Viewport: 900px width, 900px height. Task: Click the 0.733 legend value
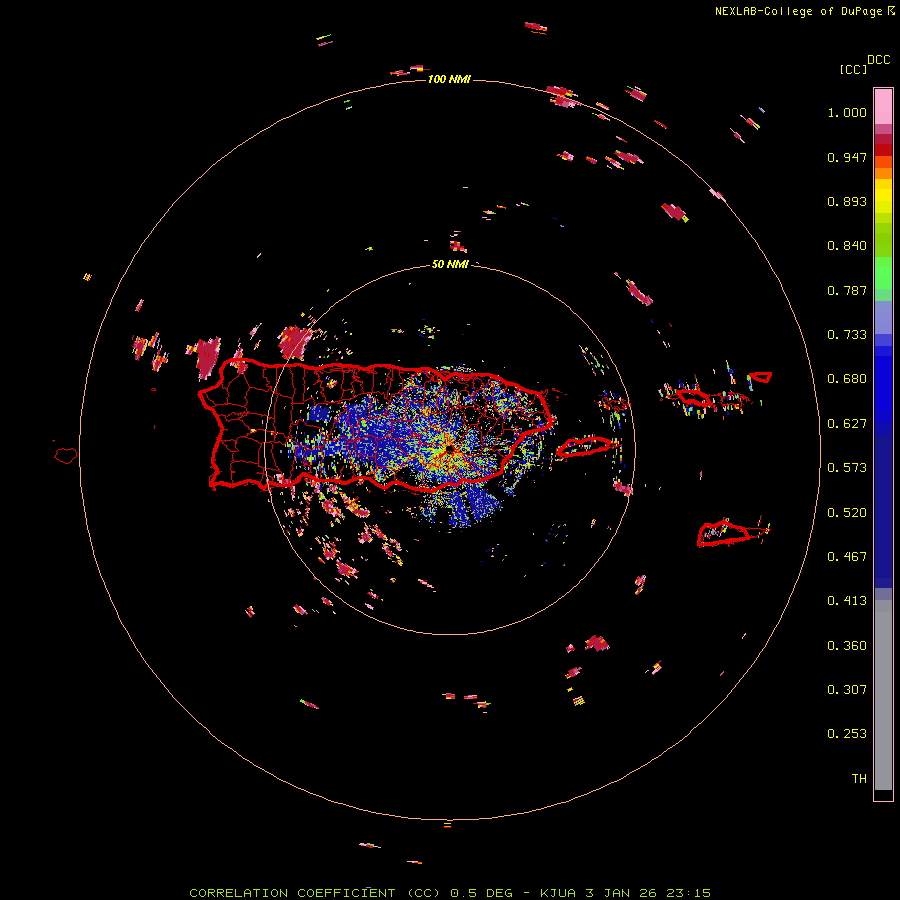coord(847,335)
